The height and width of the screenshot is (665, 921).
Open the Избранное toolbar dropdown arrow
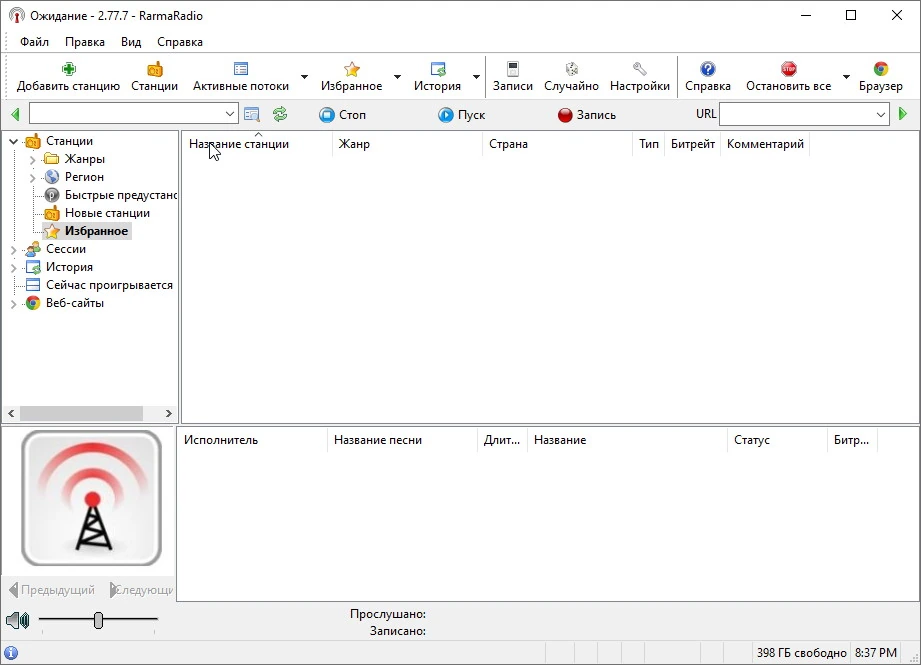[397, 77]
